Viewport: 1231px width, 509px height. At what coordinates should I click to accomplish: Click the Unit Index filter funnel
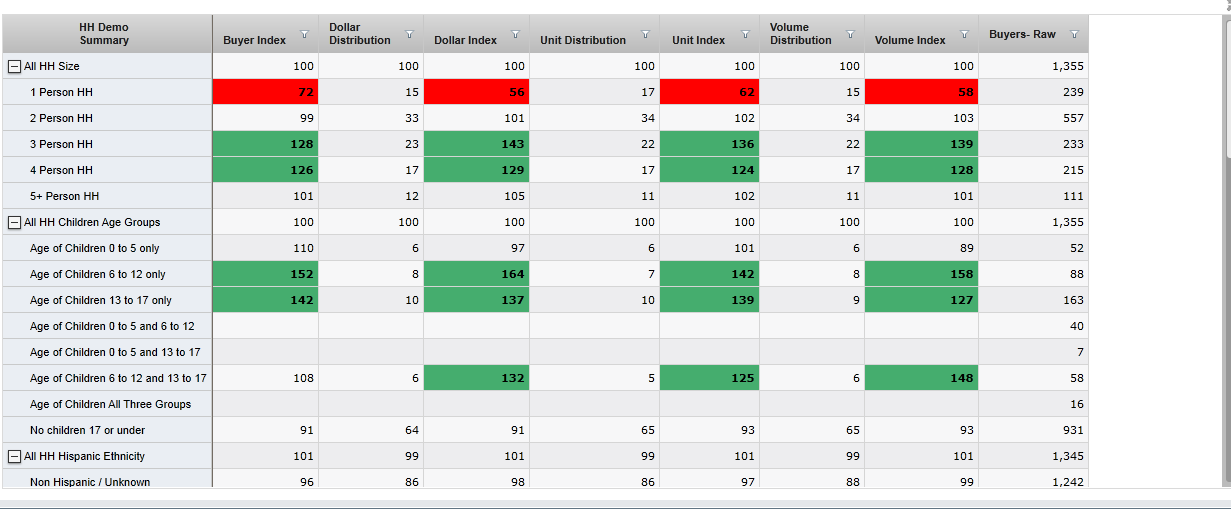point(745,35)
